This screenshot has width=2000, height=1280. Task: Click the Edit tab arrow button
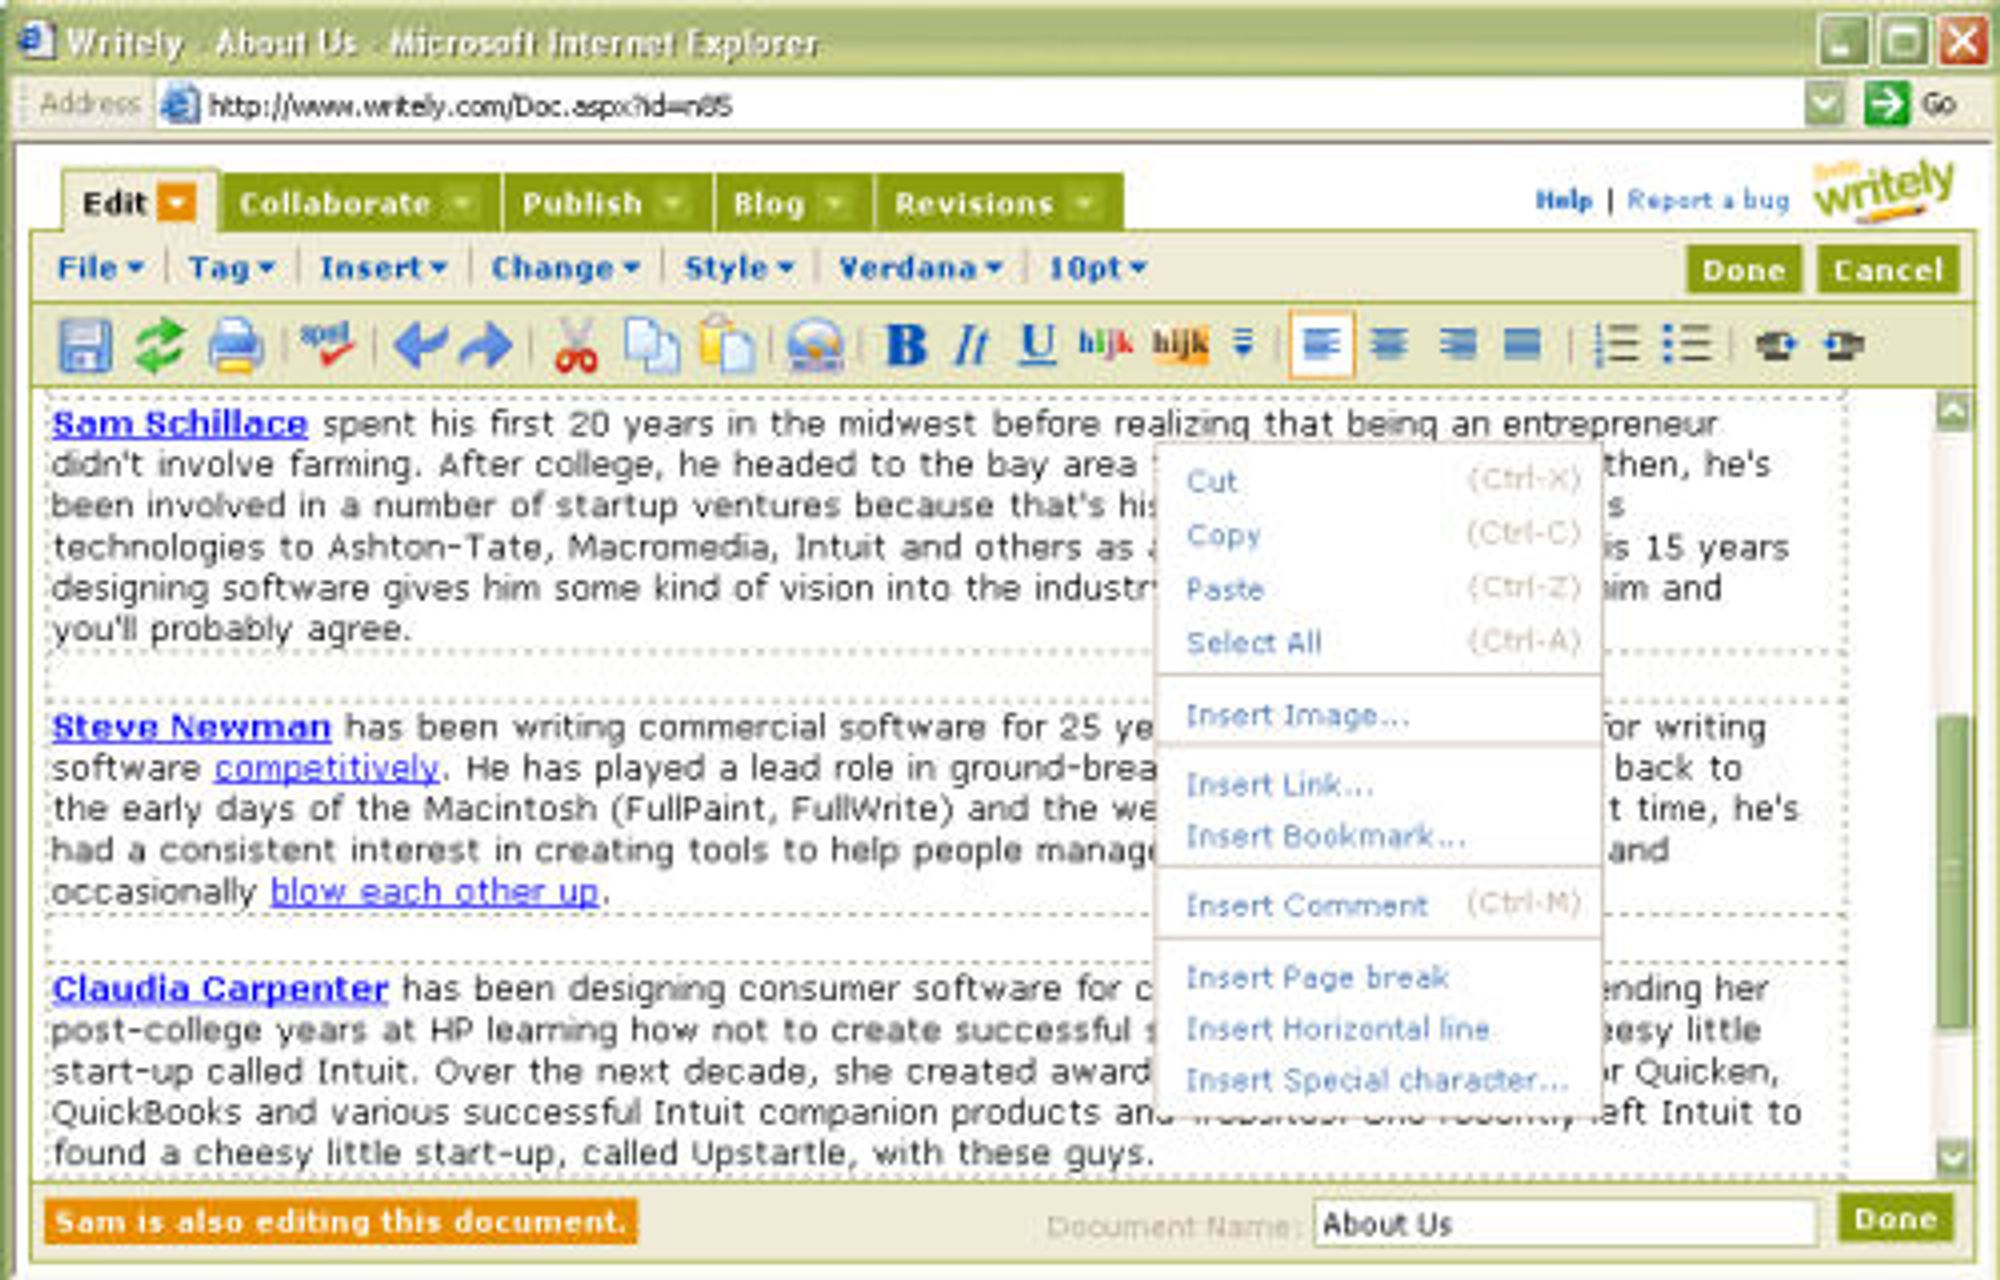[177, 203]
